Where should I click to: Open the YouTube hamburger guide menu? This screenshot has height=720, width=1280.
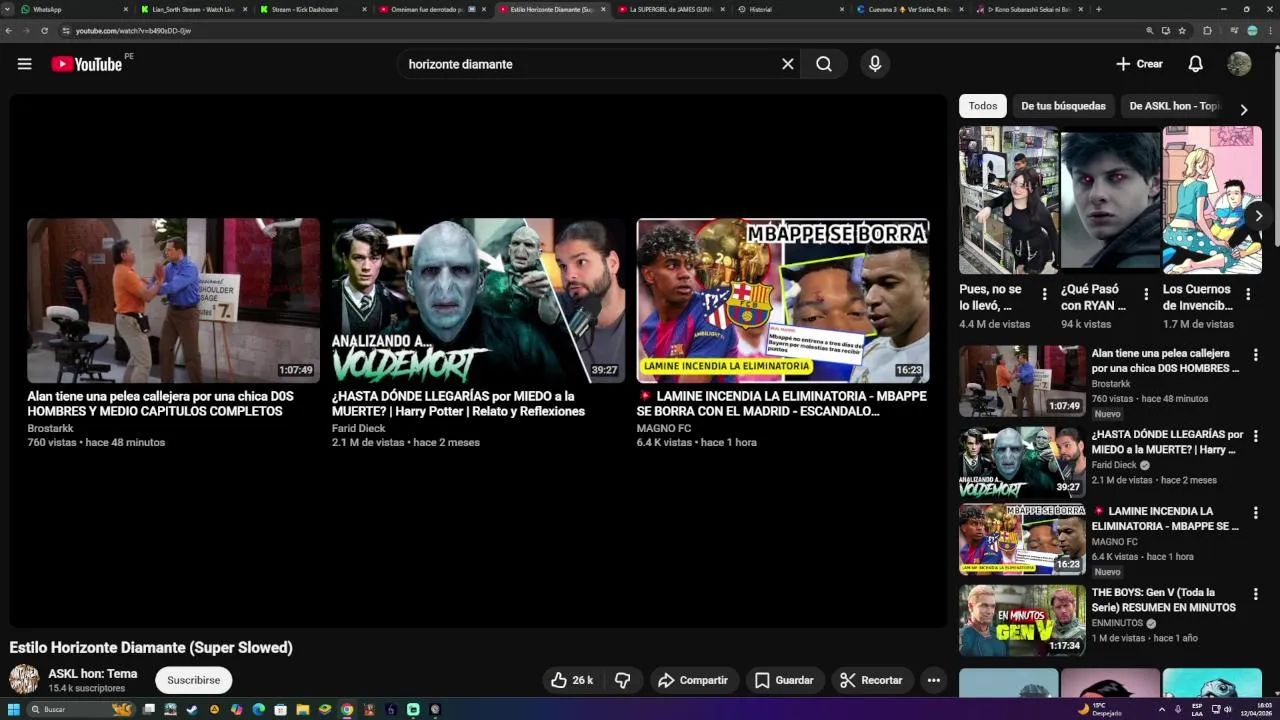click(25, 64)
